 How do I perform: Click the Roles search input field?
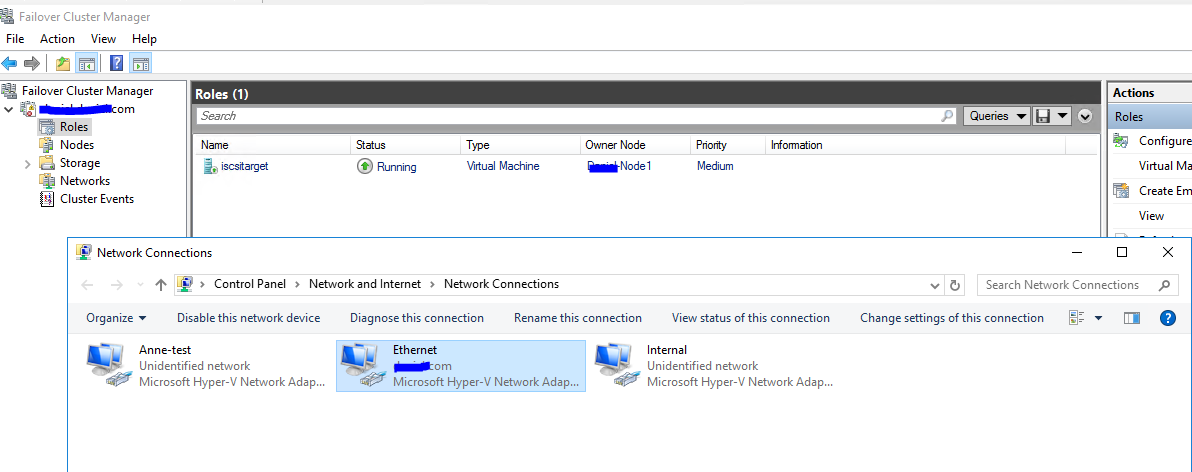[569, 116]
